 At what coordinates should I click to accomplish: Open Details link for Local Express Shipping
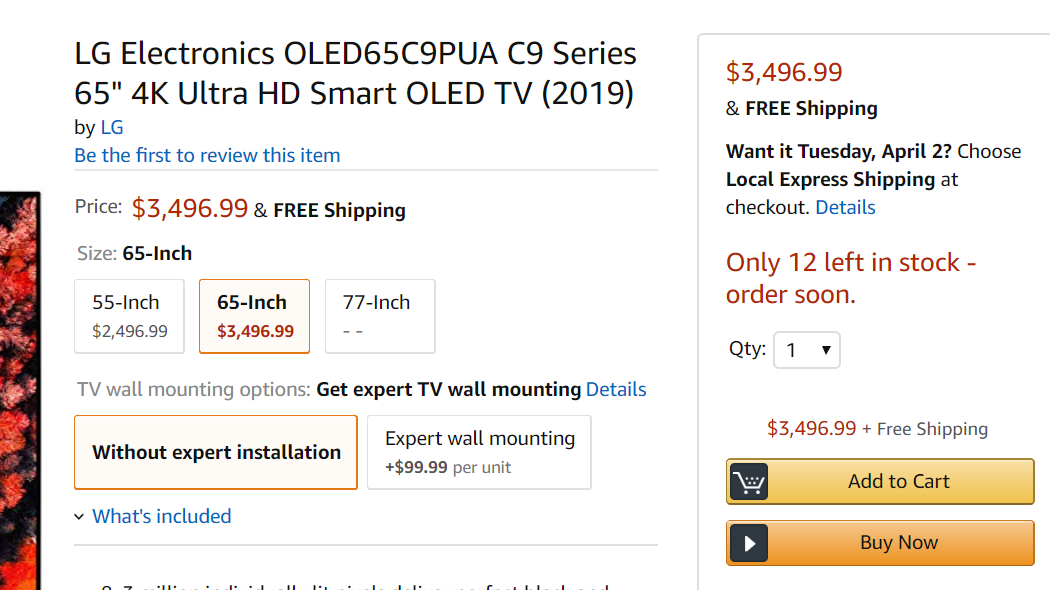coord(845,207)
